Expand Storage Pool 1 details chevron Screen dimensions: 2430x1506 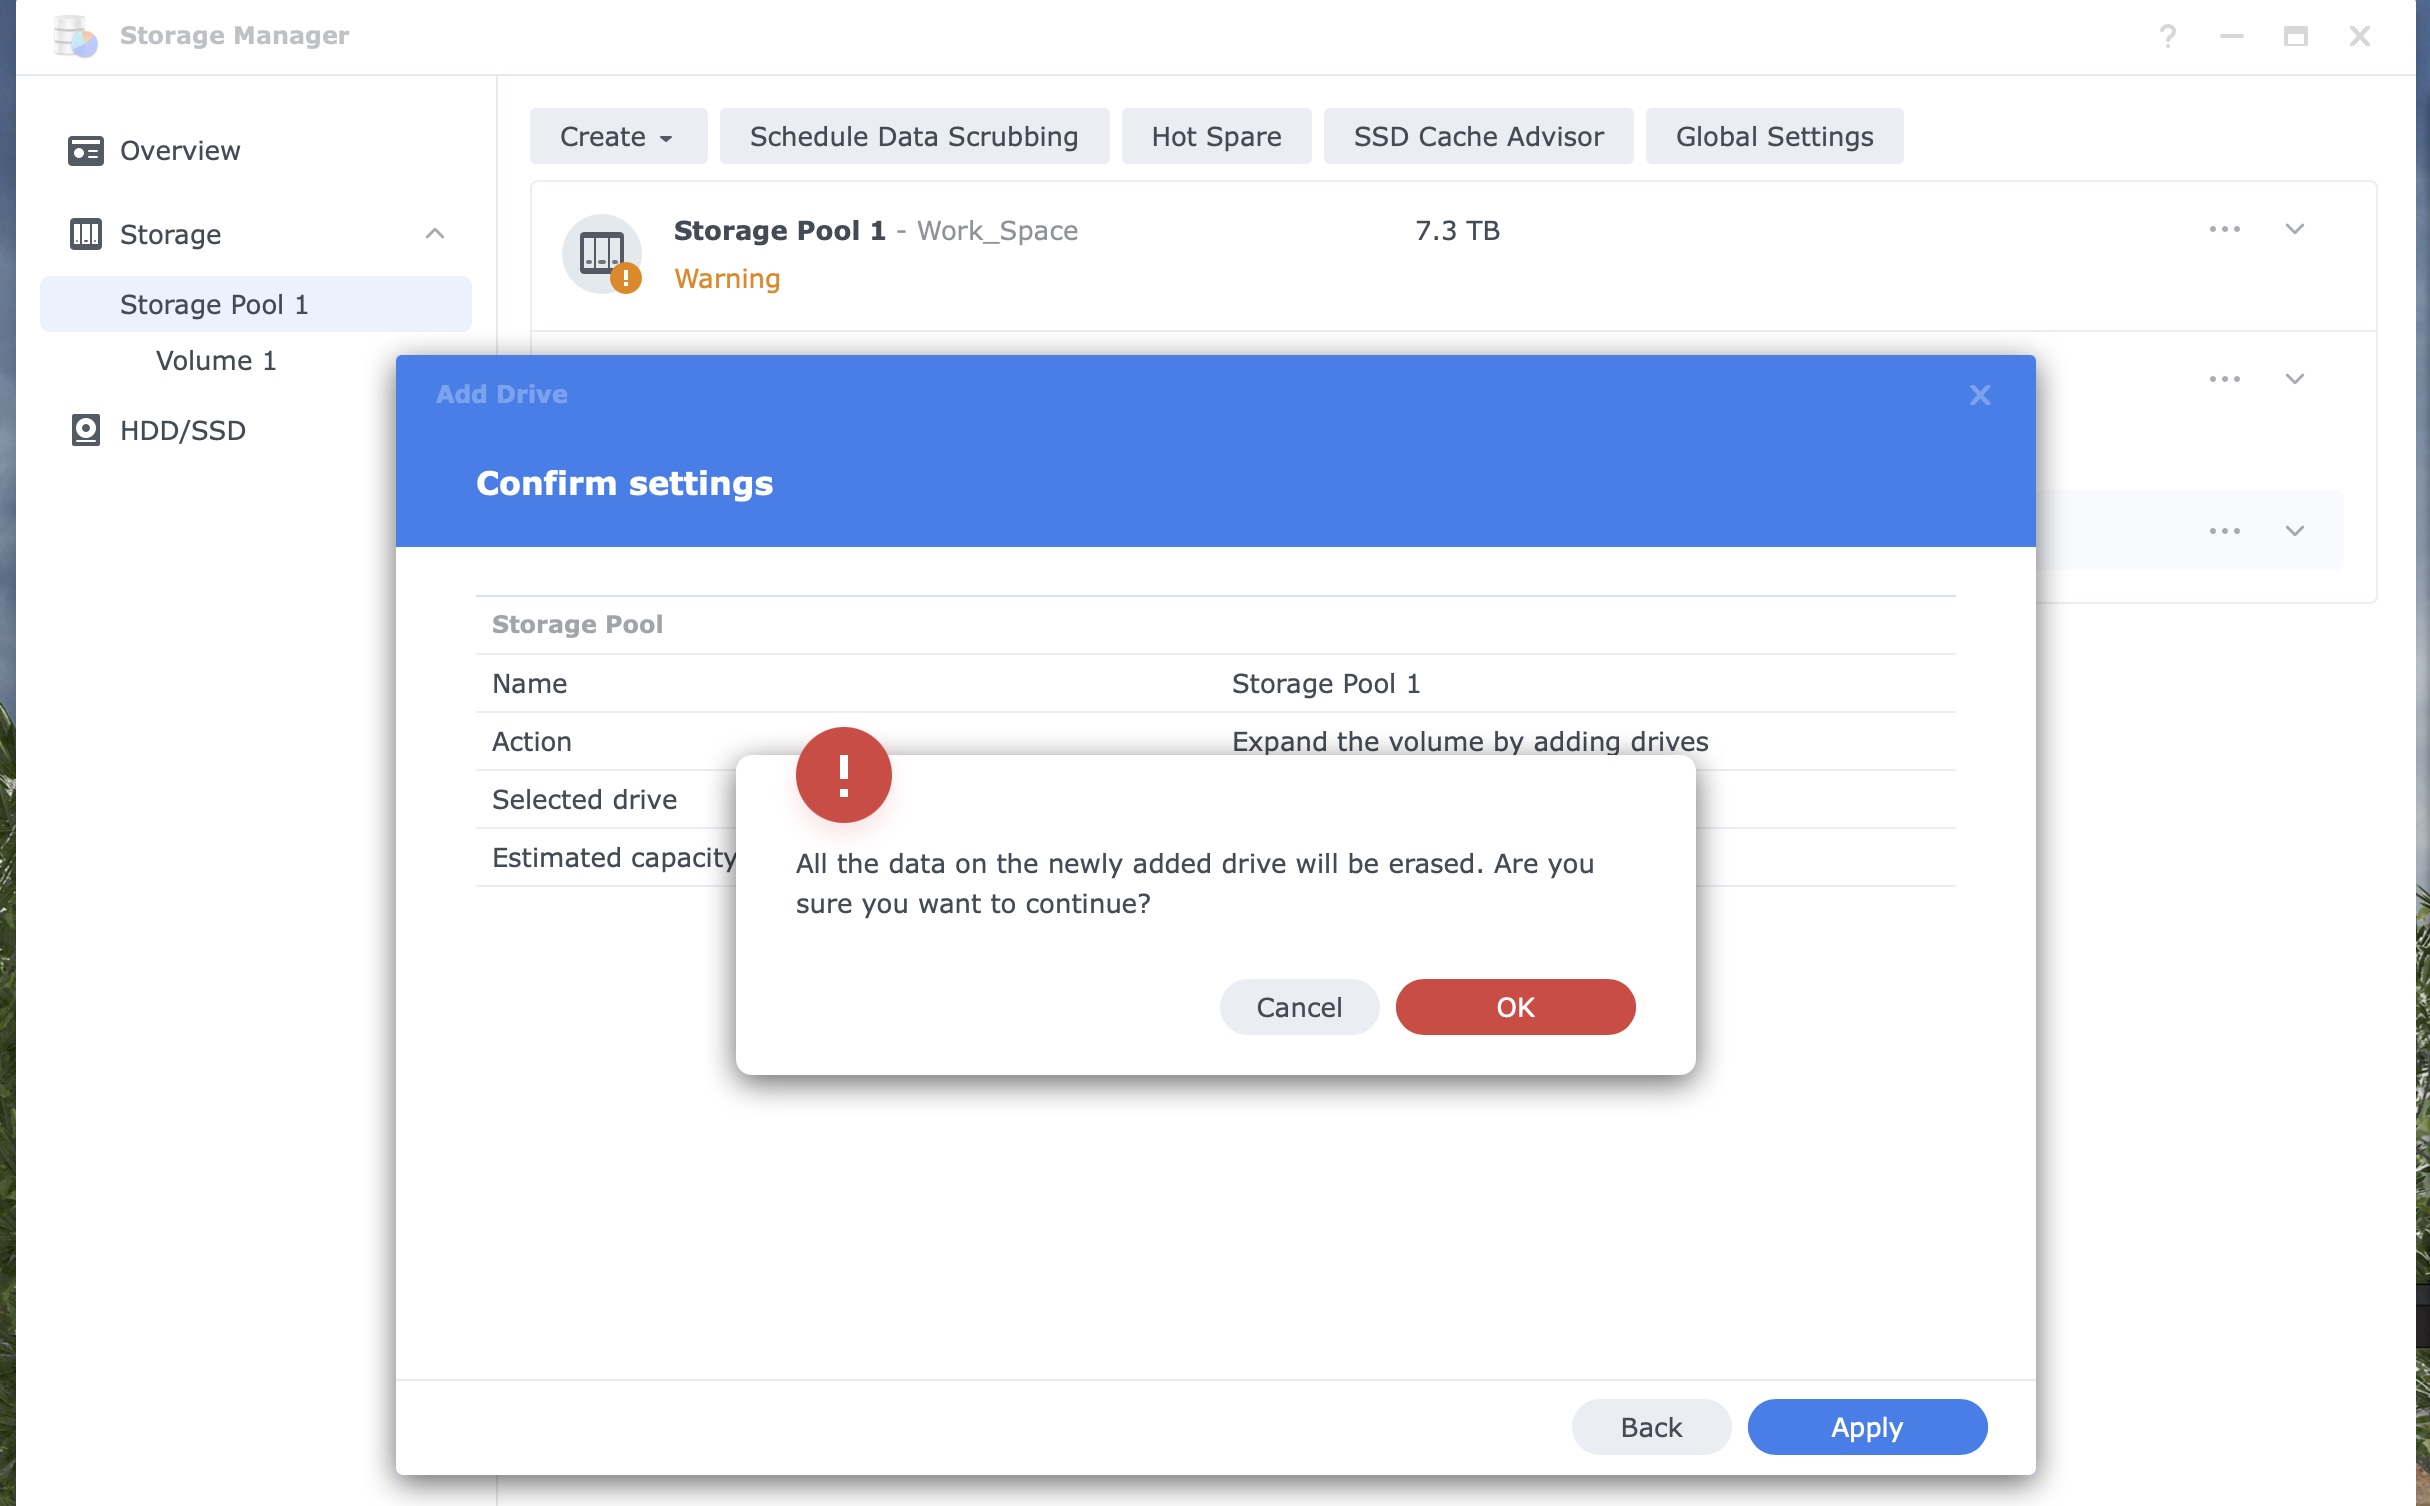[2294, 230]
